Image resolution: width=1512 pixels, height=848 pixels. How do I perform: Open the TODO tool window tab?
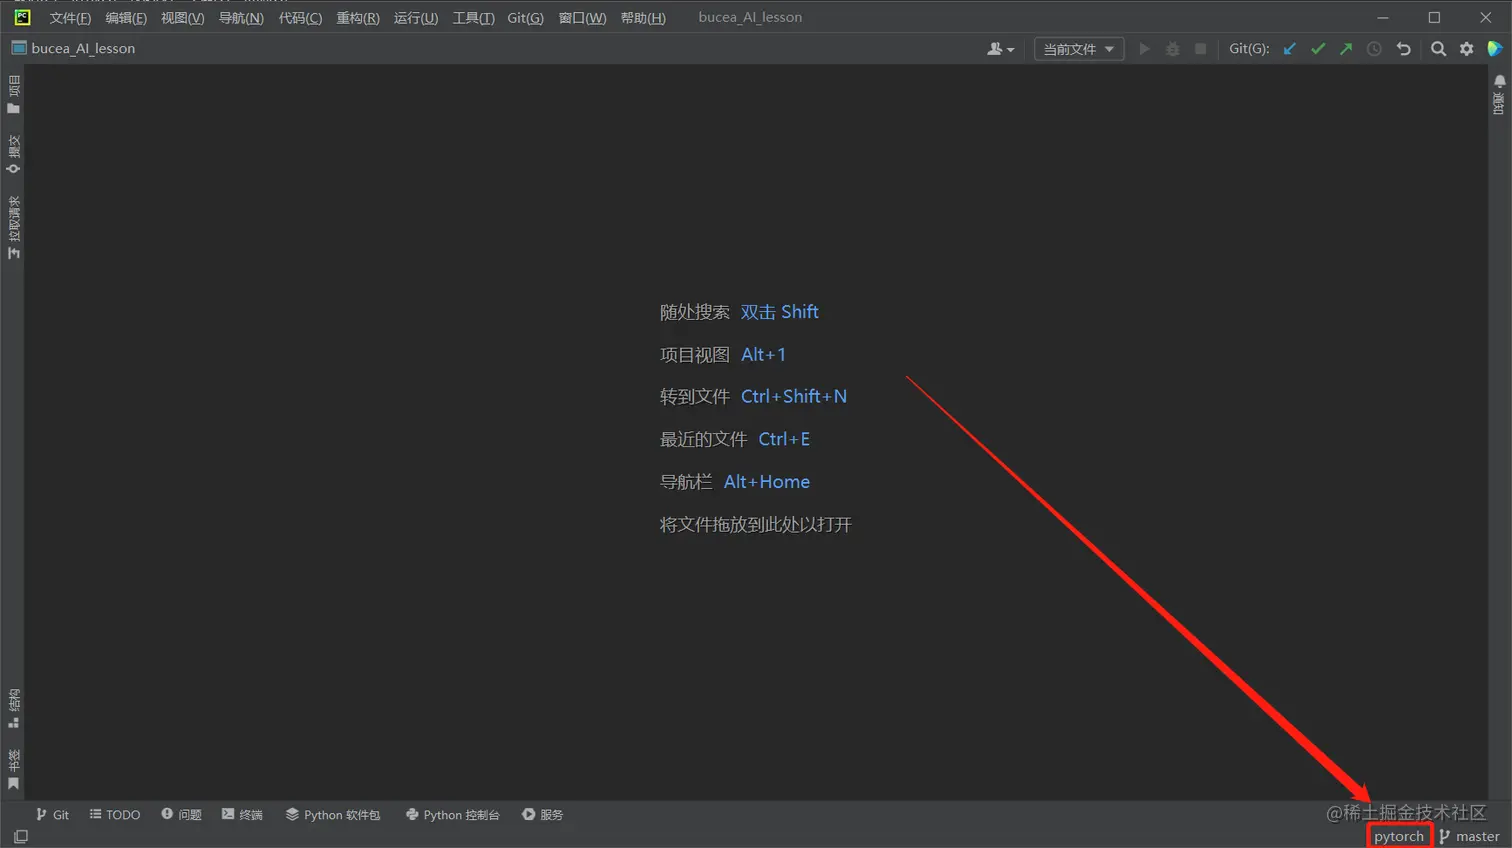coord(115,815)
